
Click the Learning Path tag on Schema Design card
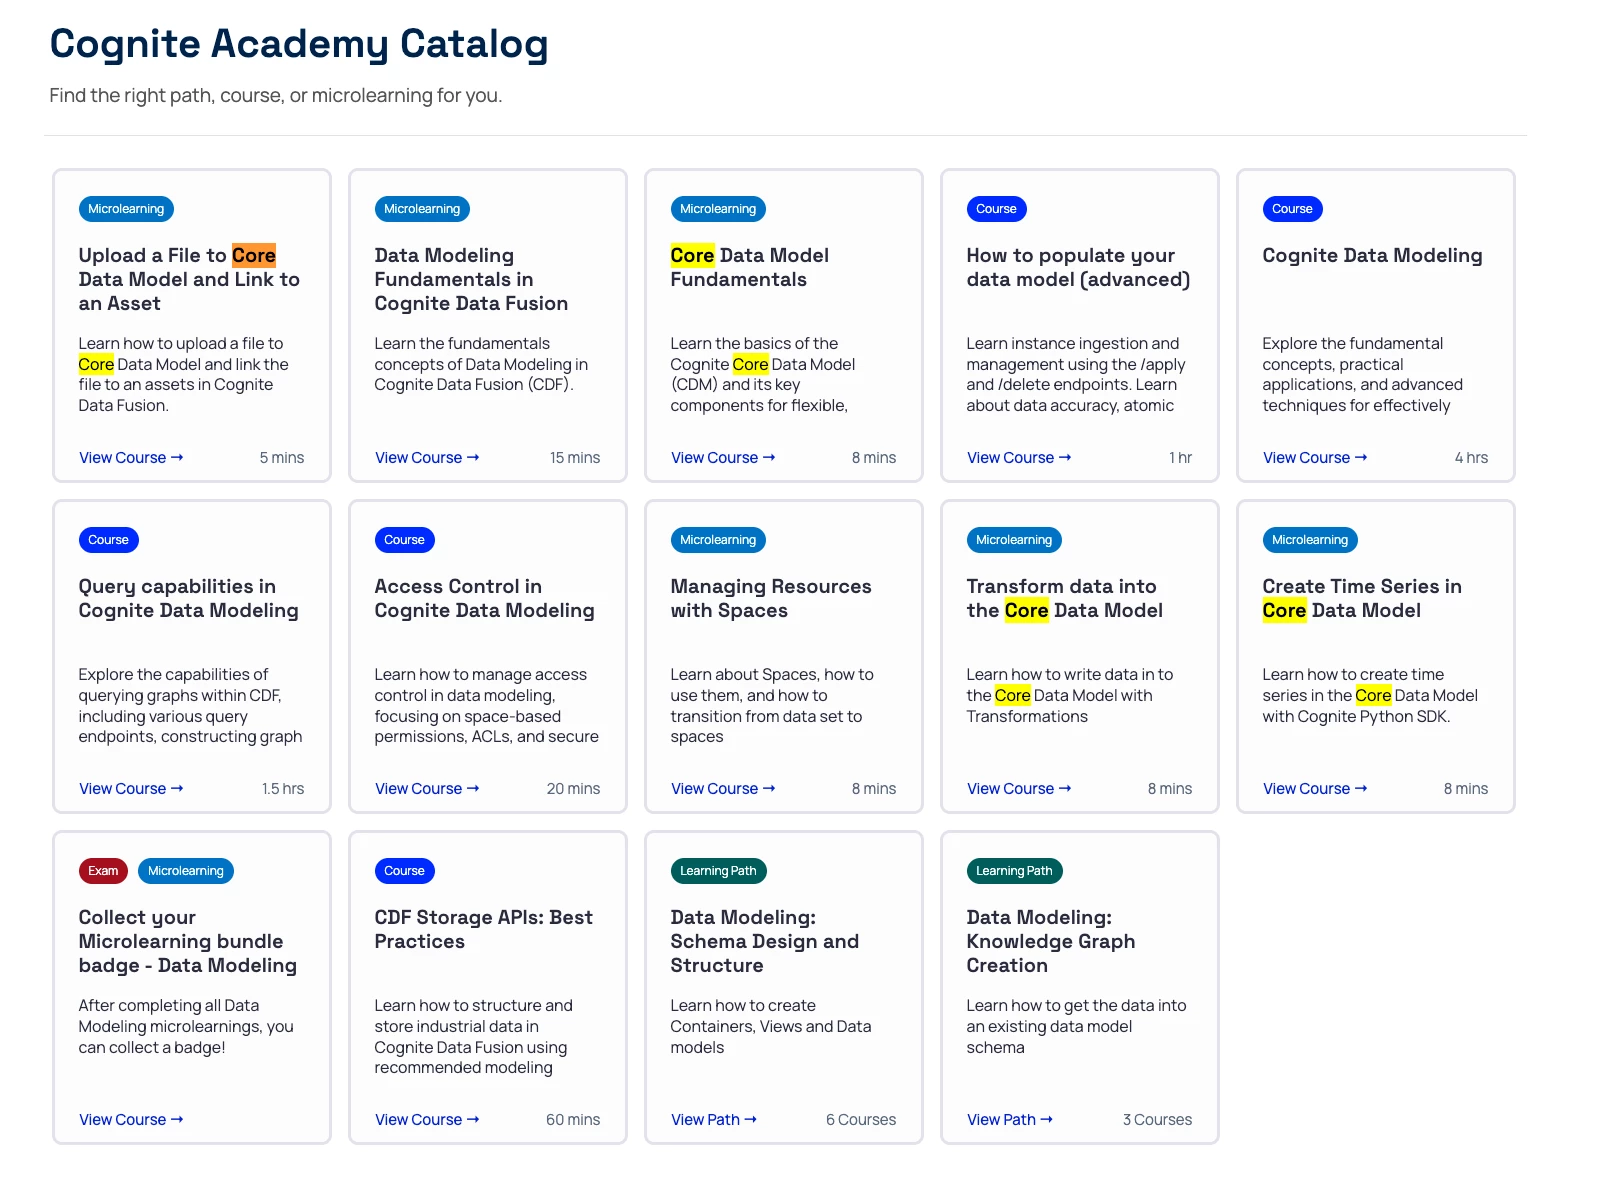tap(718, 871)
